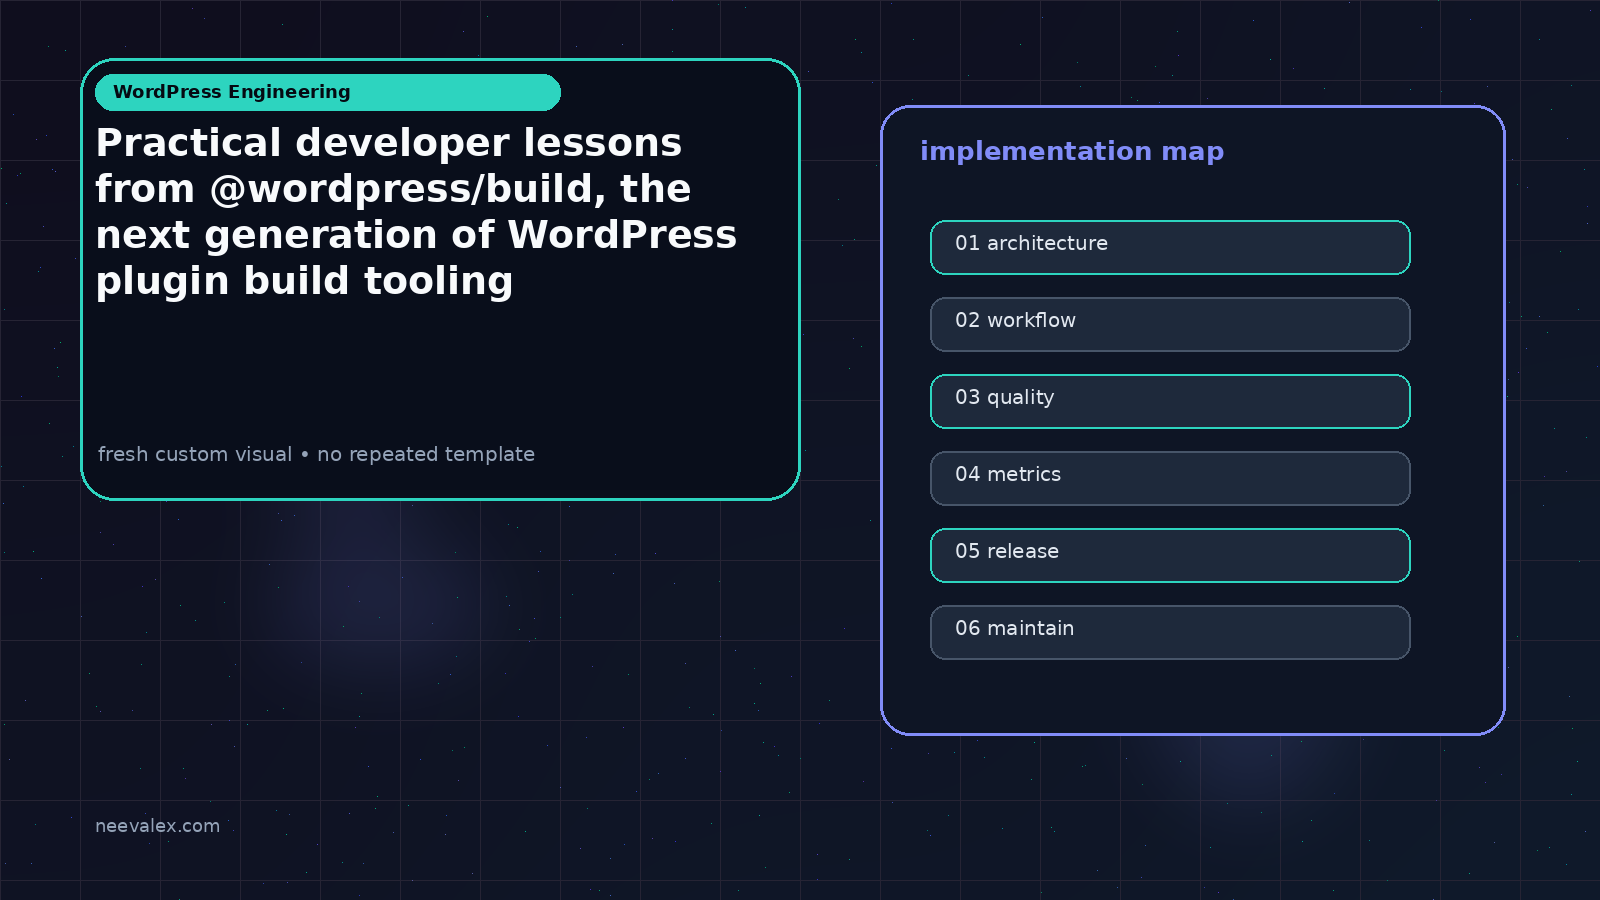Select the 06 maintain item
This screenshot has width=1600, height=900.
[1170, 632]
